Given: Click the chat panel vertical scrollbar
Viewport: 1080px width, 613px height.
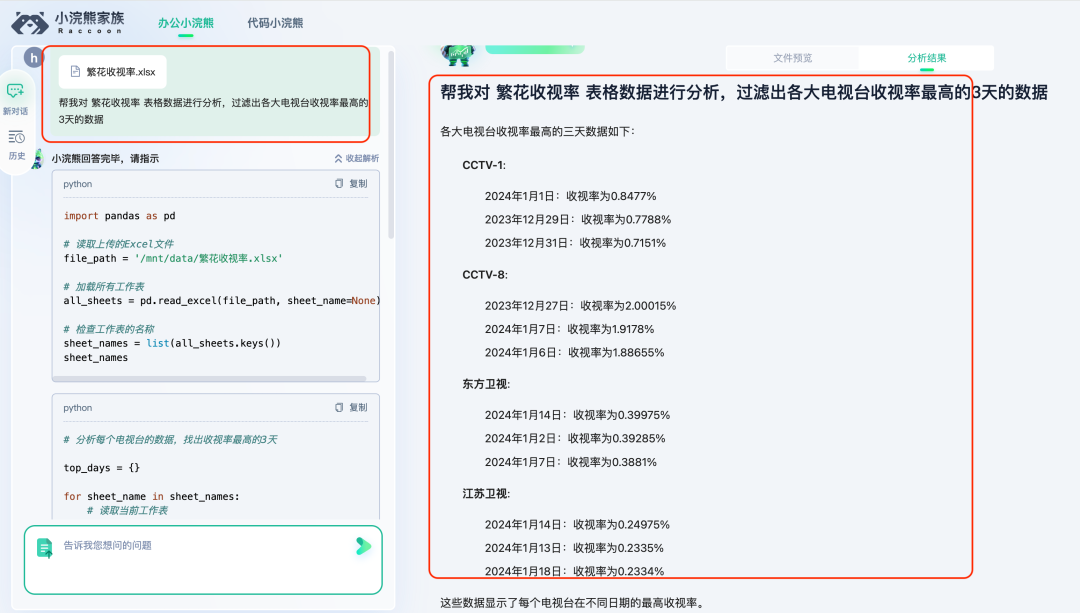Looking at the screenshot, I should click(391, 145).
